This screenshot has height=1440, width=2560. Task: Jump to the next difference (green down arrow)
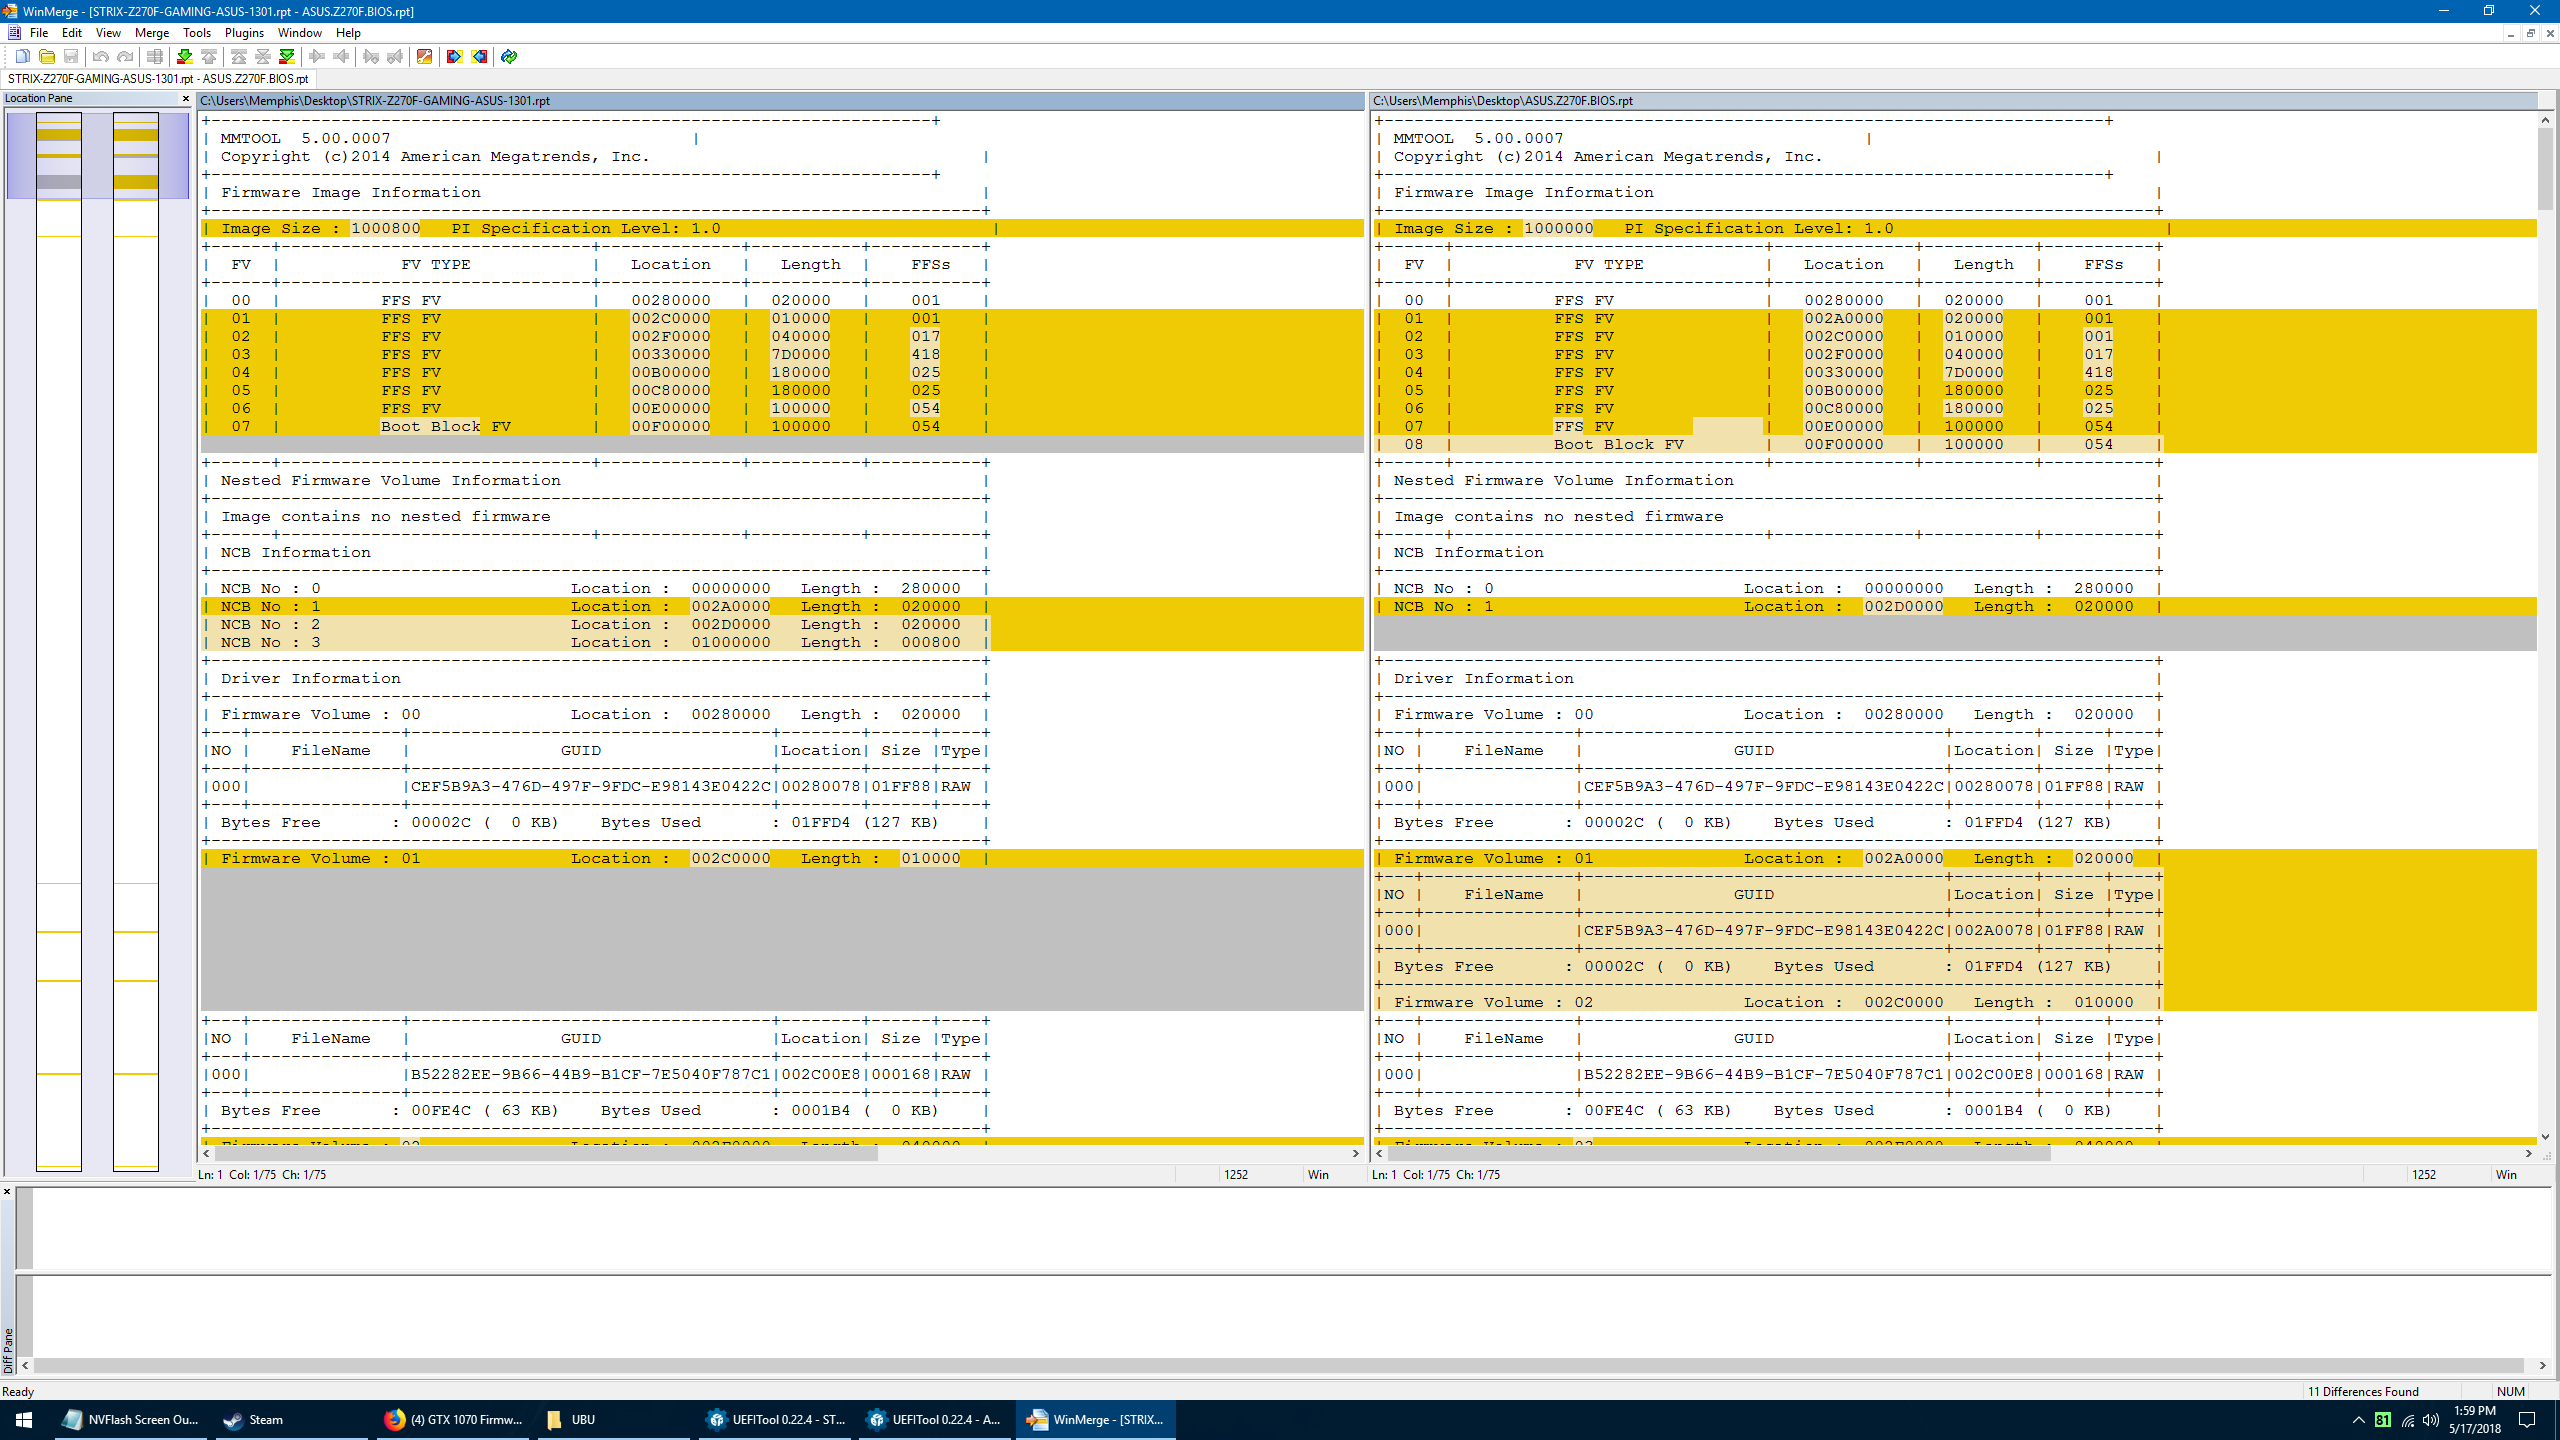pyautogui.click(x=185, y=57)
